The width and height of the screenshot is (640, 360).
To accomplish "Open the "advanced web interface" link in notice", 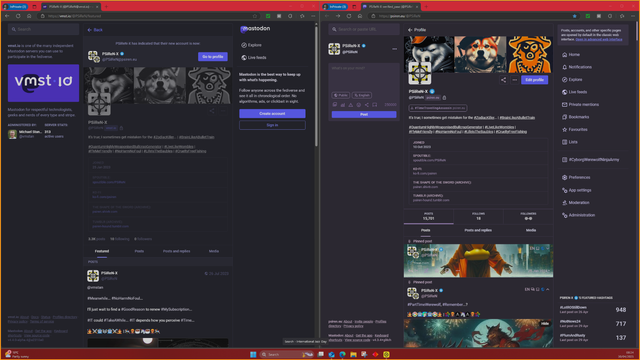I will click(x=599, y=40).
